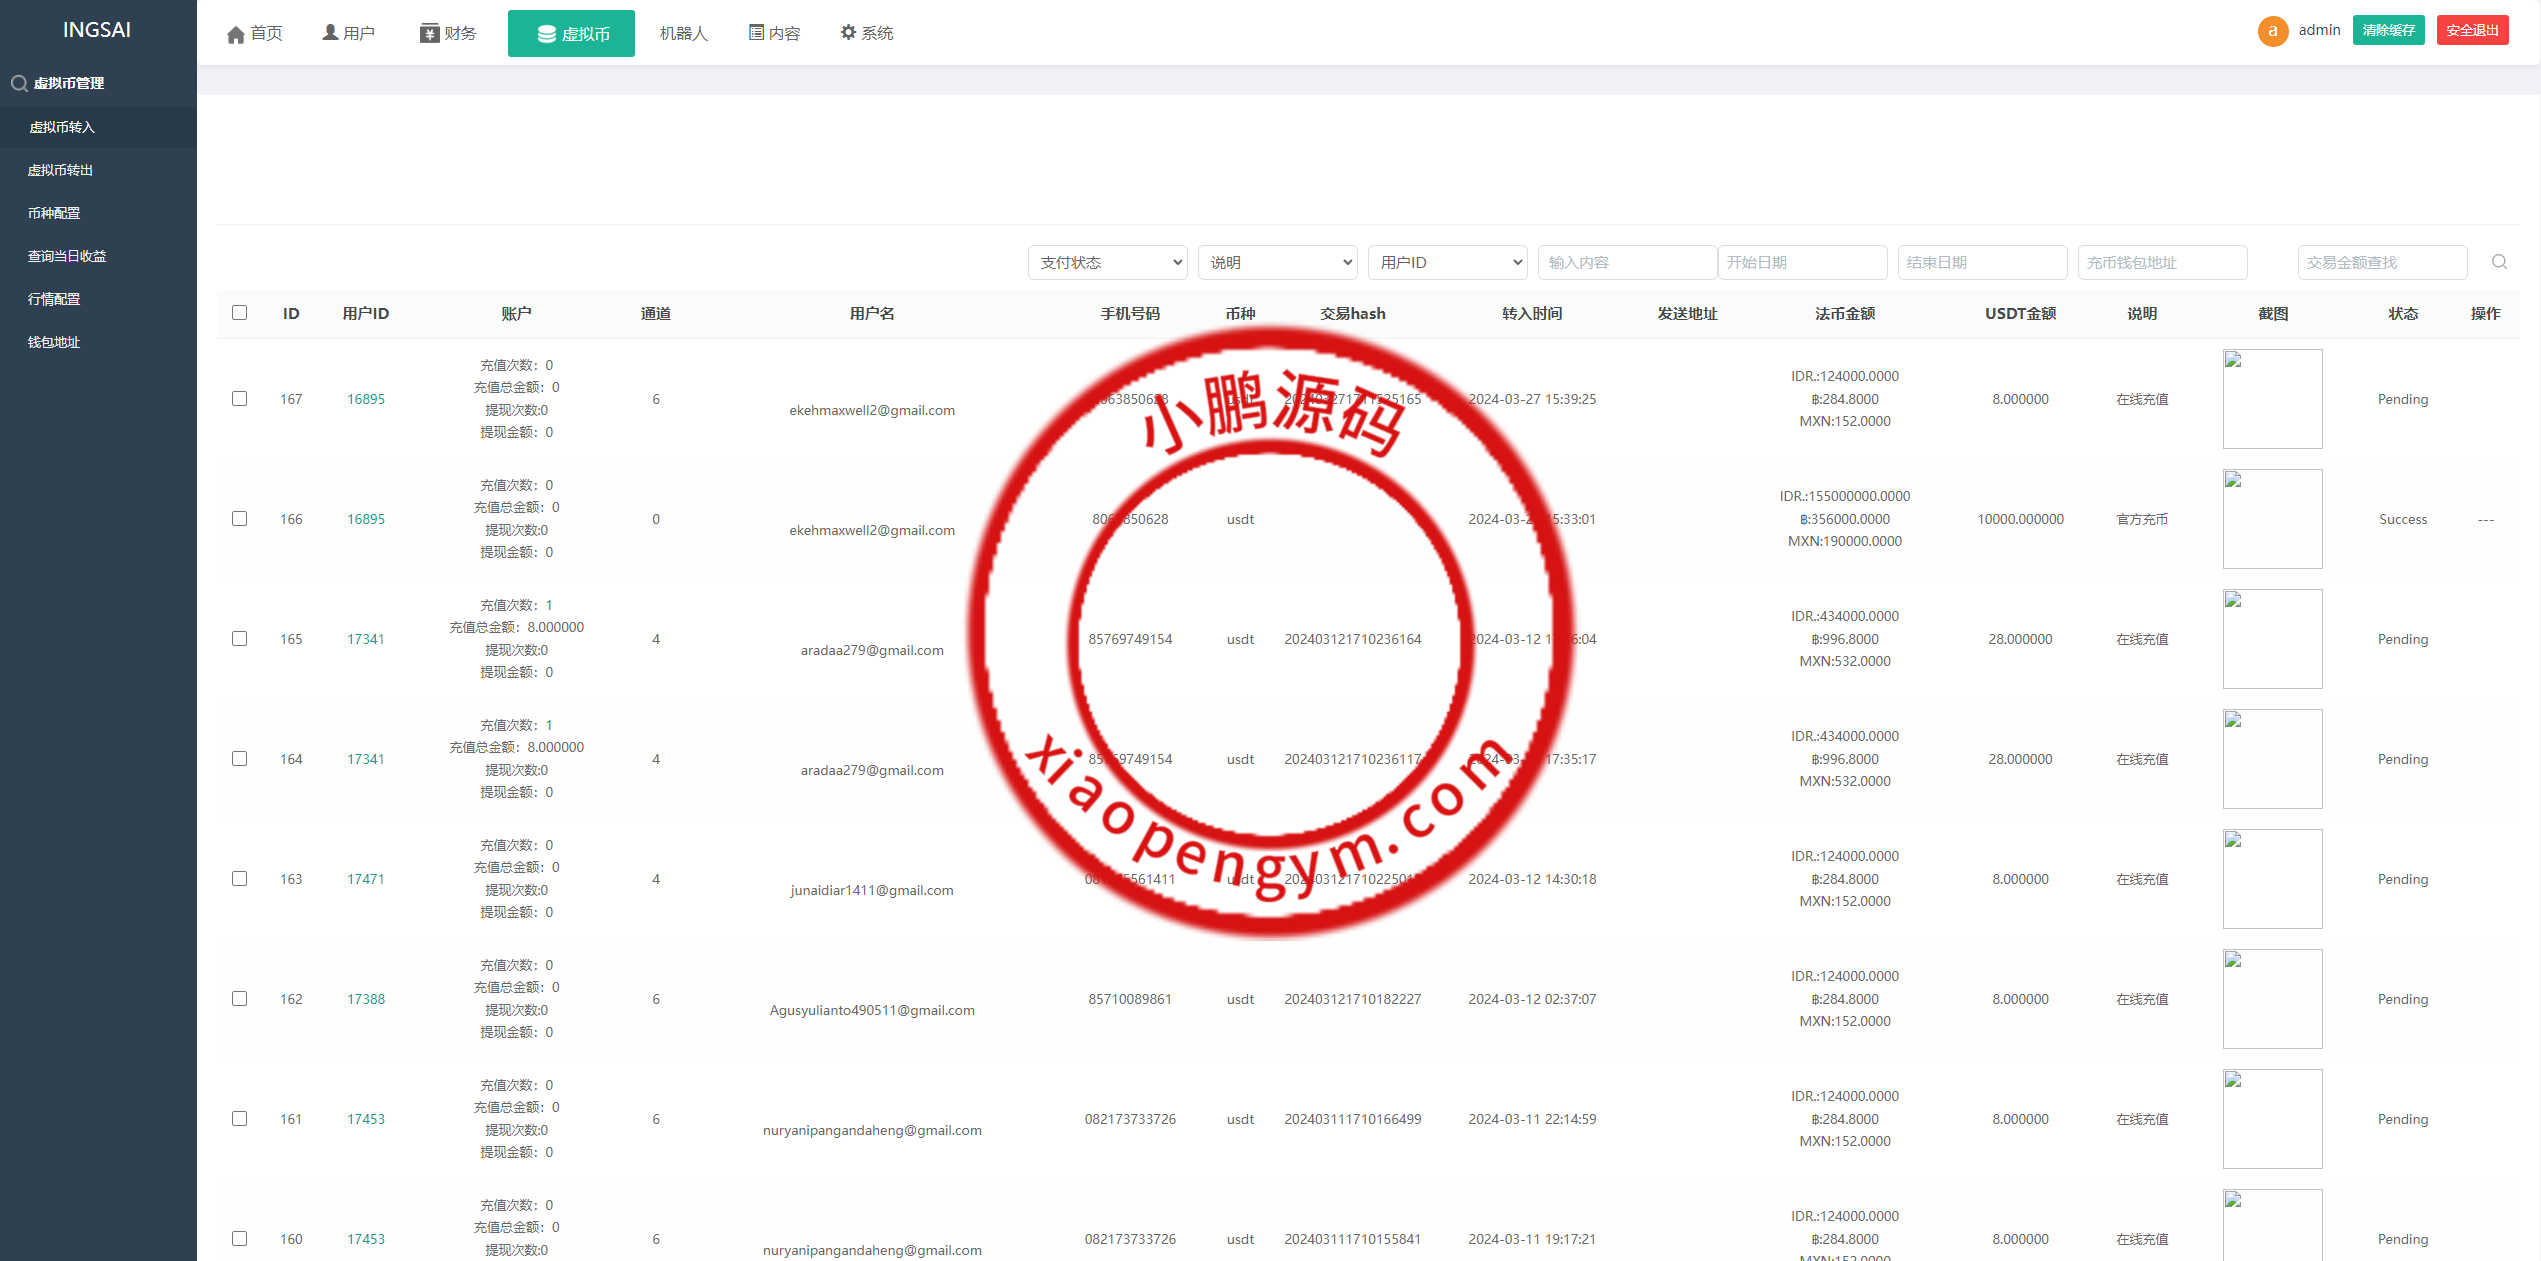Viewport: 2541px width, 1261px height.
Task: Open the 财务 finance icon tab
Action: [430, 34]
